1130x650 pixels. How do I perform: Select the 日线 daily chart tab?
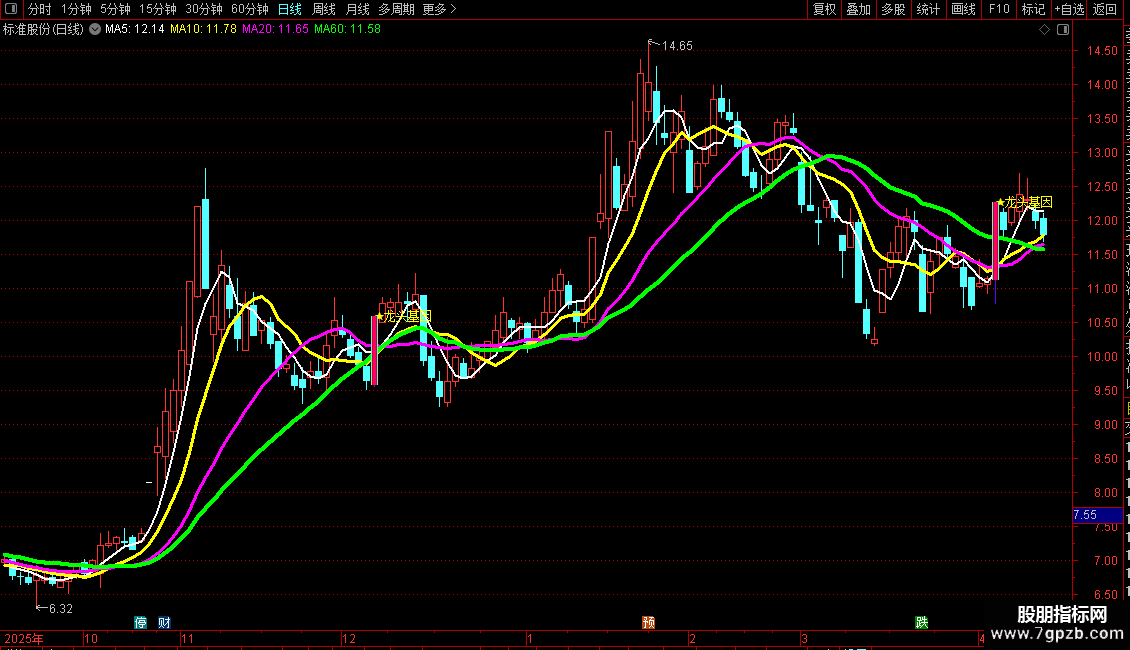(290, 9)
